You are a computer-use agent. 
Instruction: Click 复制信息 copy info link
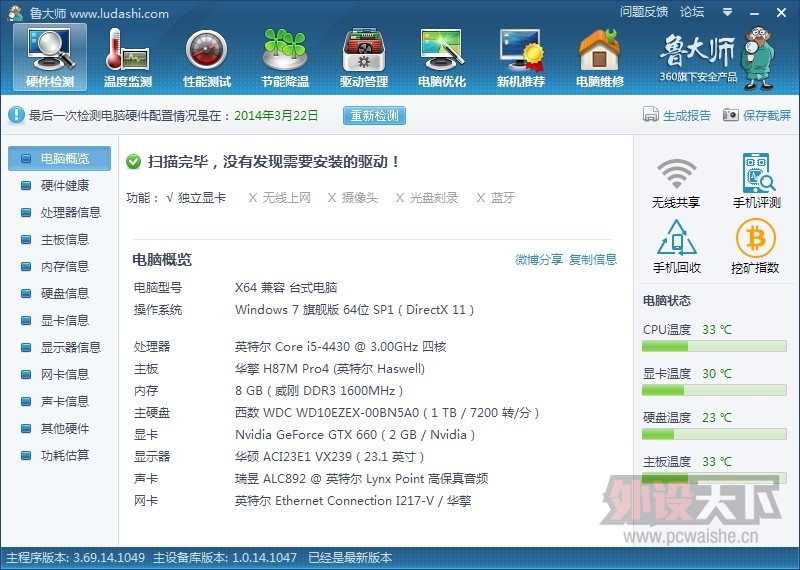593,259
